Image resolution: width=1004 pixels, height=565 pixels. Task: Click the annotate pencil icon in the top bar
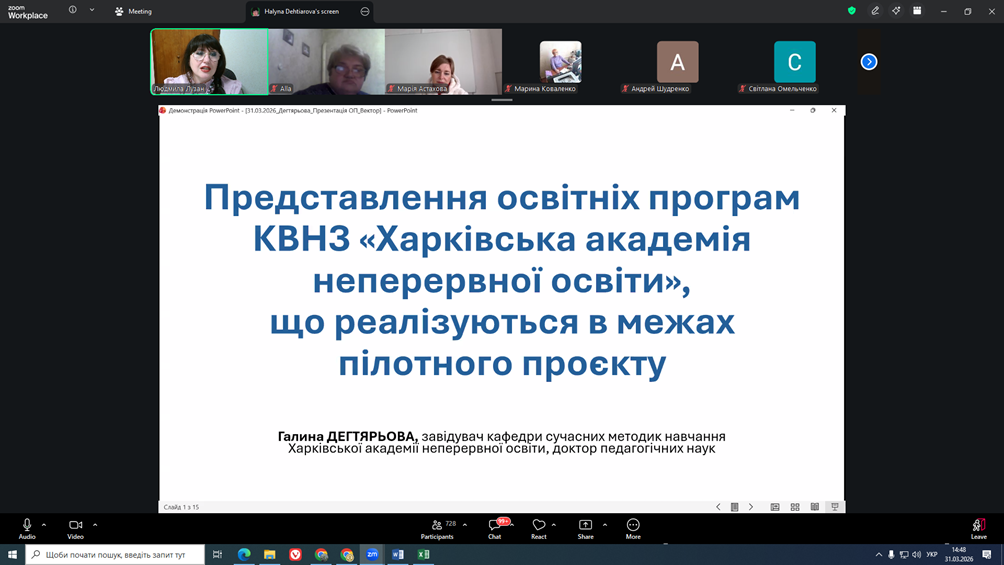[x=875, y=11]
